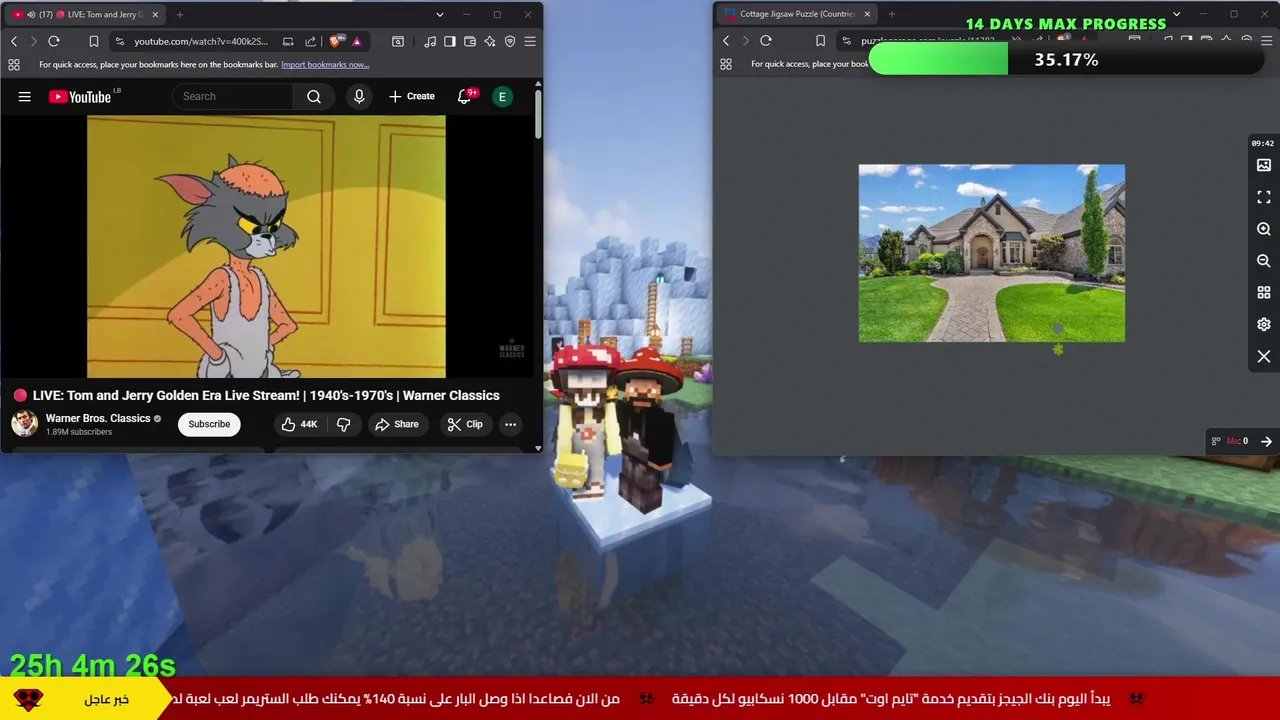
Task: Open new tab in puzzle window
Action: 892,14
